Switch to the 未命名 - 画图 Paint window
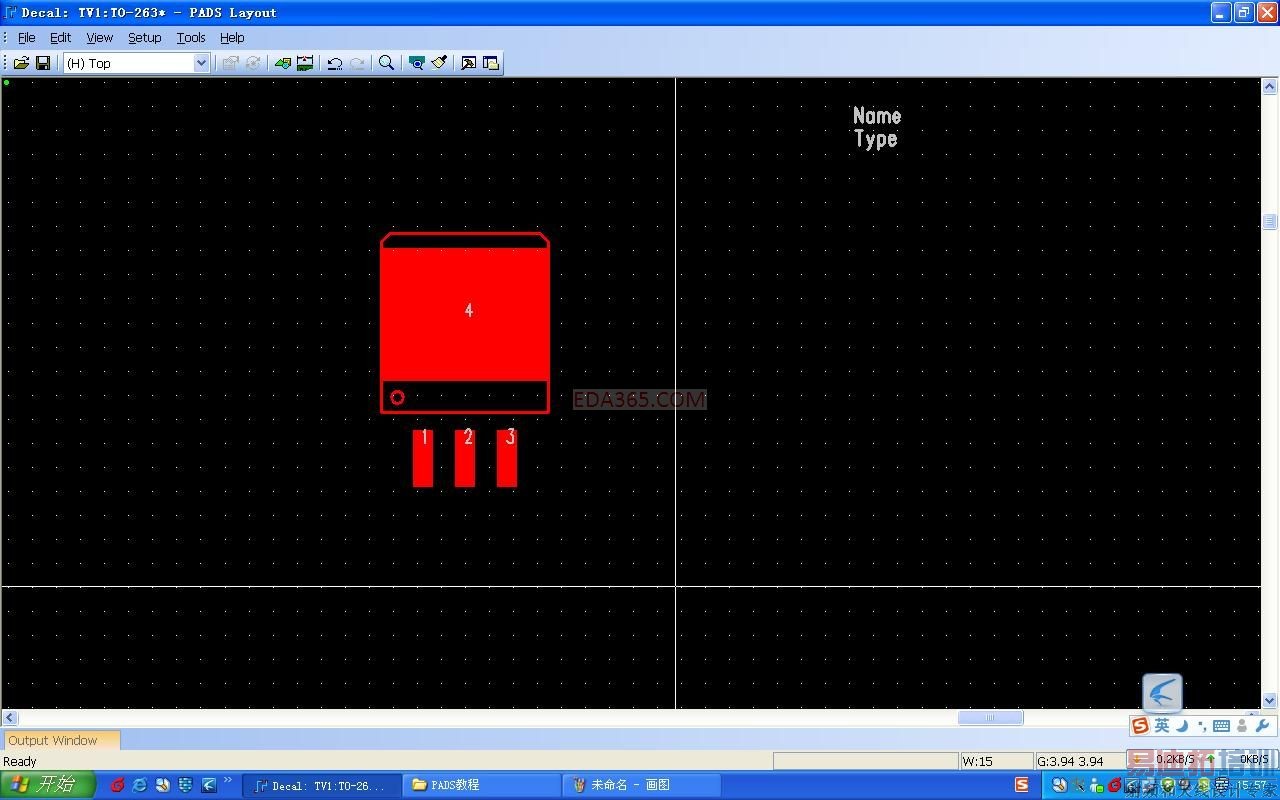 tap(642, 786)
